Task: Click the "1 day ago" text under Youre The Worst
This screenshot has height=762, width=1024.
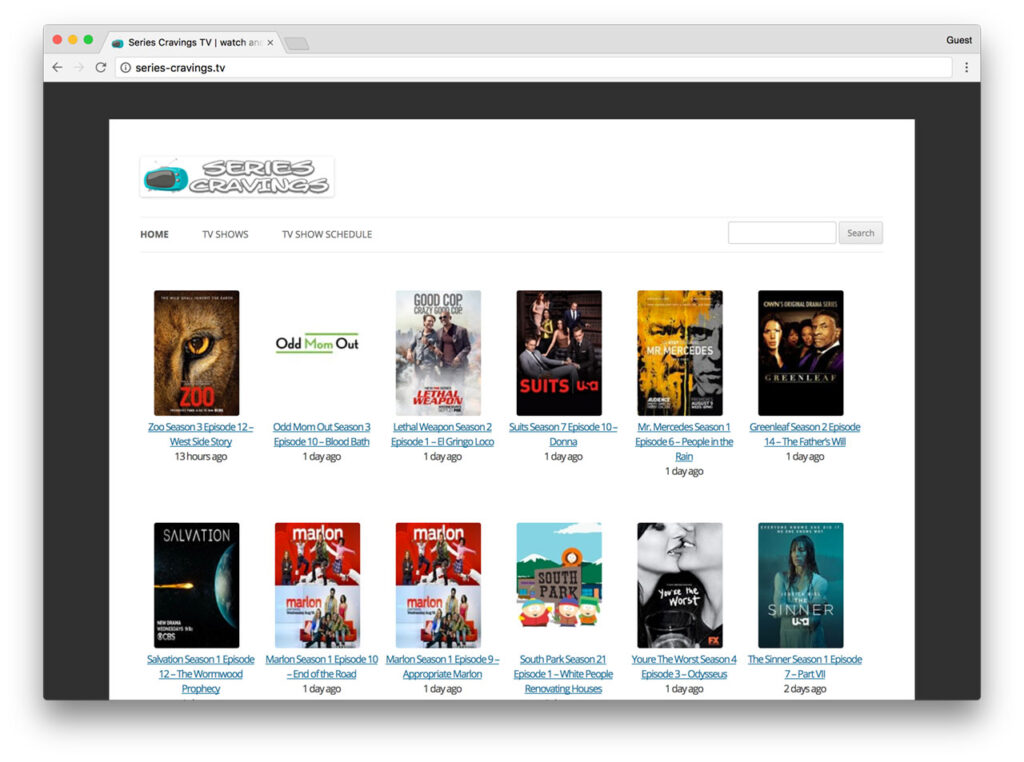Action: [684, 689]
